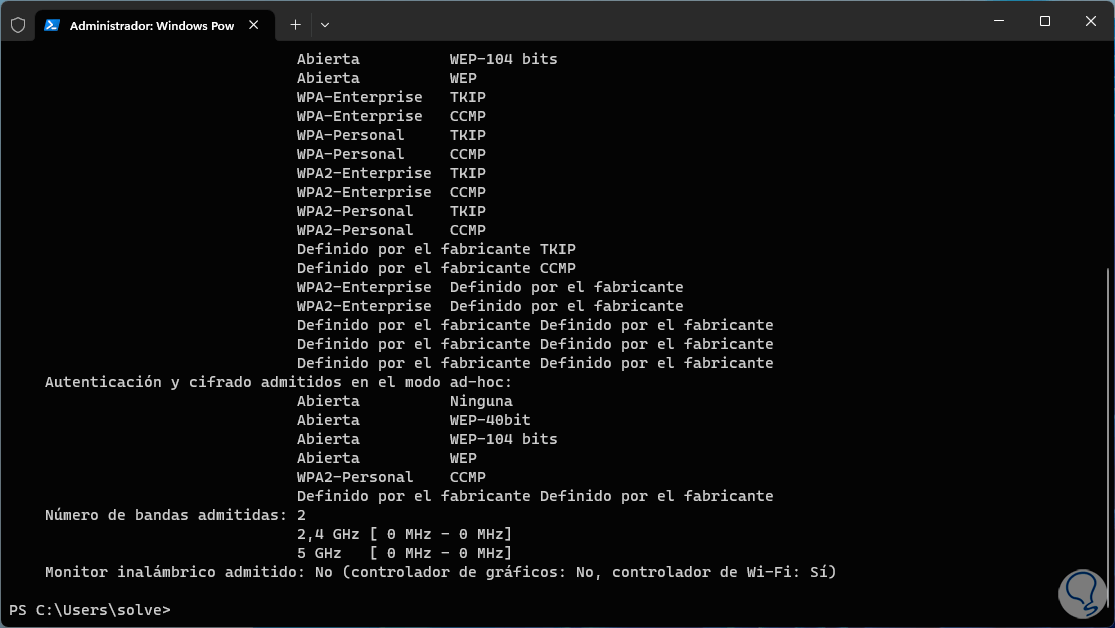Maximize the terminal window
1115x628 pixels.
pos(1044,21)
